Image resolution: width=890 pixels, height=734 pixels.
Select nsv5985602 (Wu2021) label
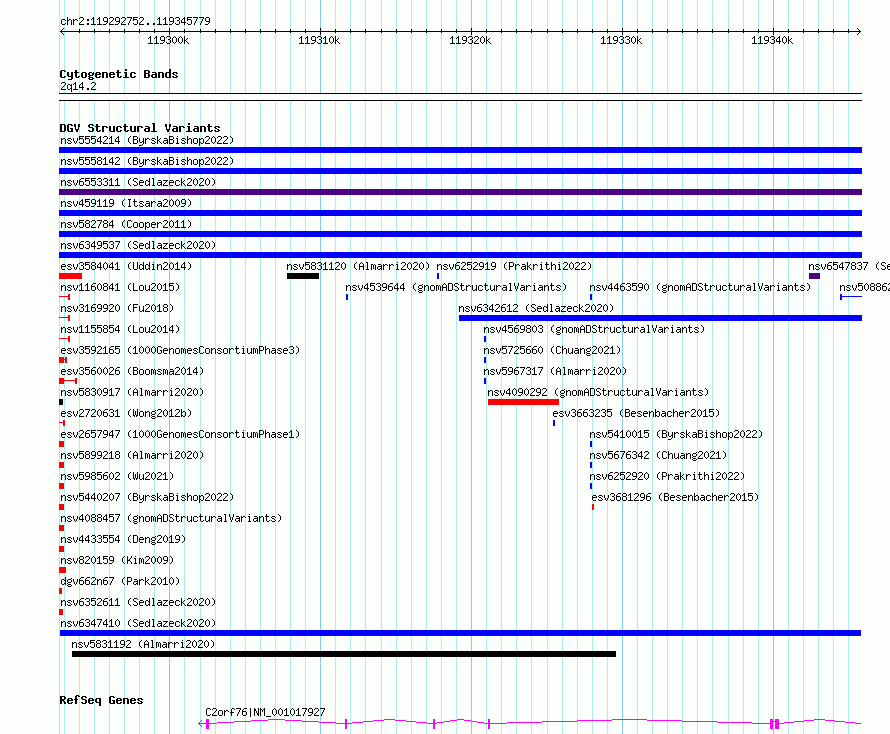coord(117,476)
